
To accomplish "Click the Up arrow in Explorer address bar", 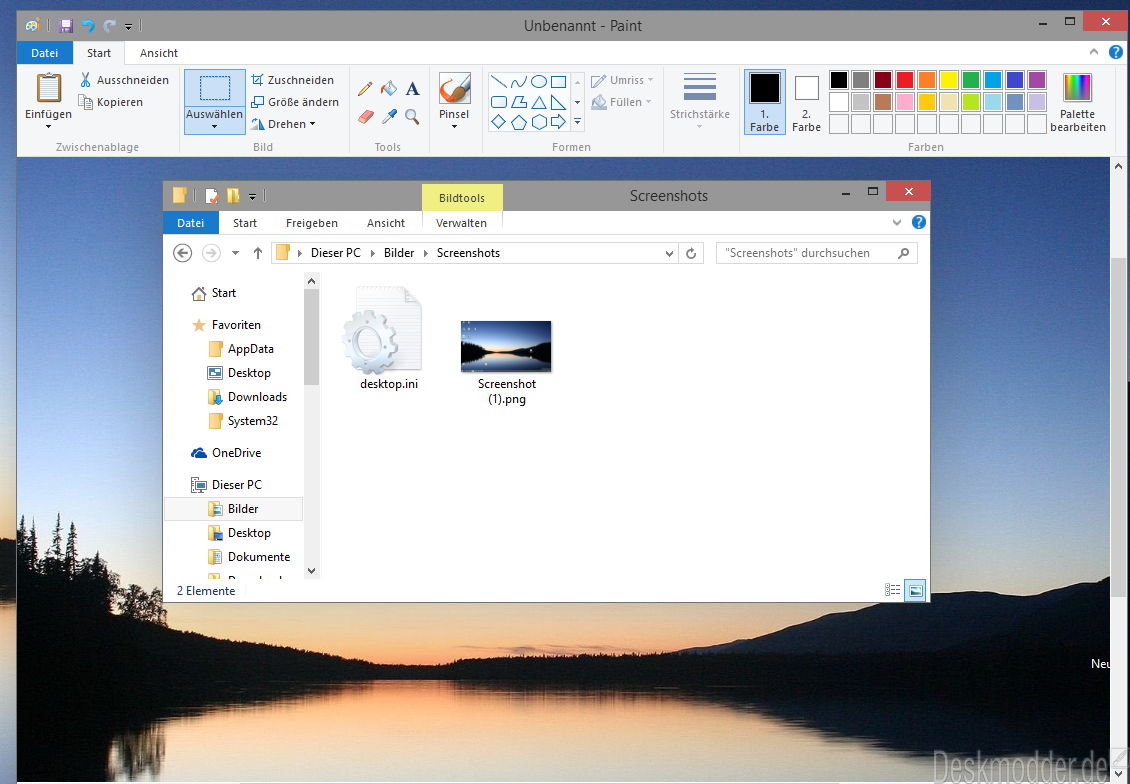I will (x=257, y=253).
